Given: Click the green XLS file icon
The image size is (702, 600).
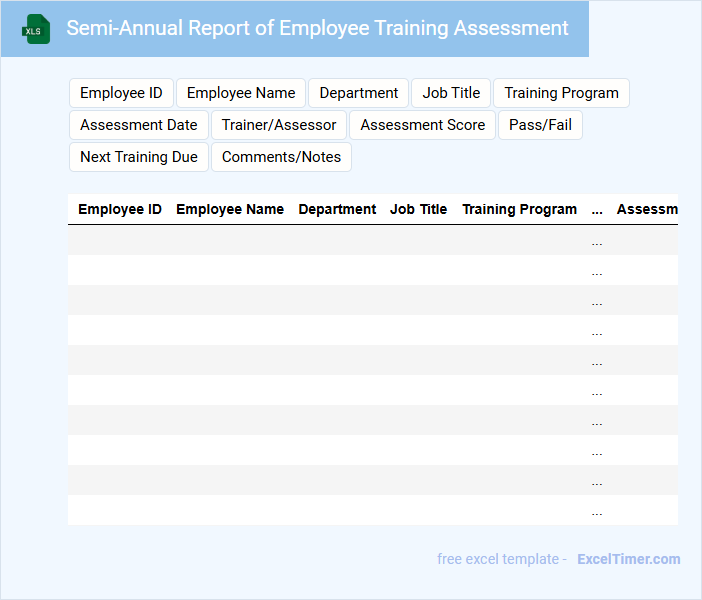Looking at the screenshot, I should 36,29.
